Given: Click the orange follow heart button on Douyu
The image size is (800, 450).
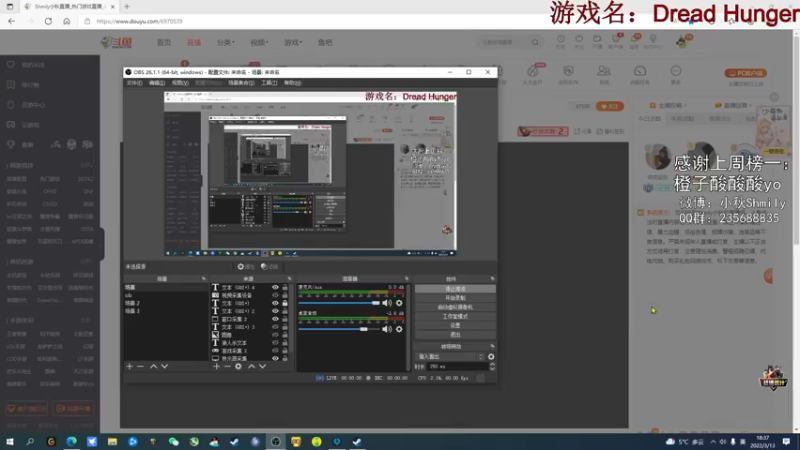Looking at the screenshot, I should tap(609, 106).
